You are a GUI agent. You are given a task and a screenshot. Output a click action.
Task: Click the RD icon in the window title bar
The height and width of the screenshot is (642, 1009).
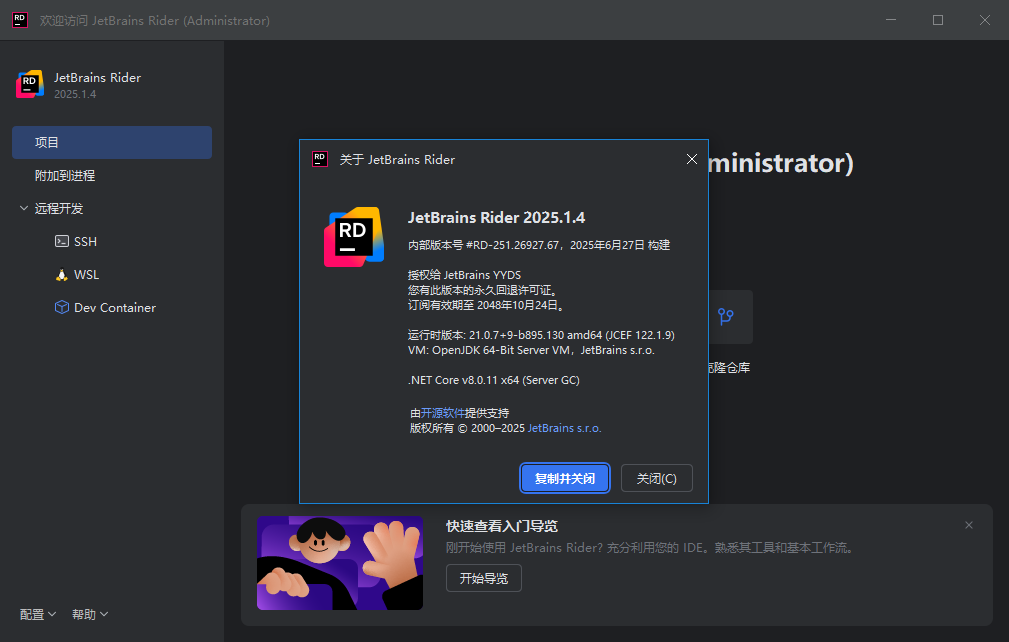click(x=20, y=20)
